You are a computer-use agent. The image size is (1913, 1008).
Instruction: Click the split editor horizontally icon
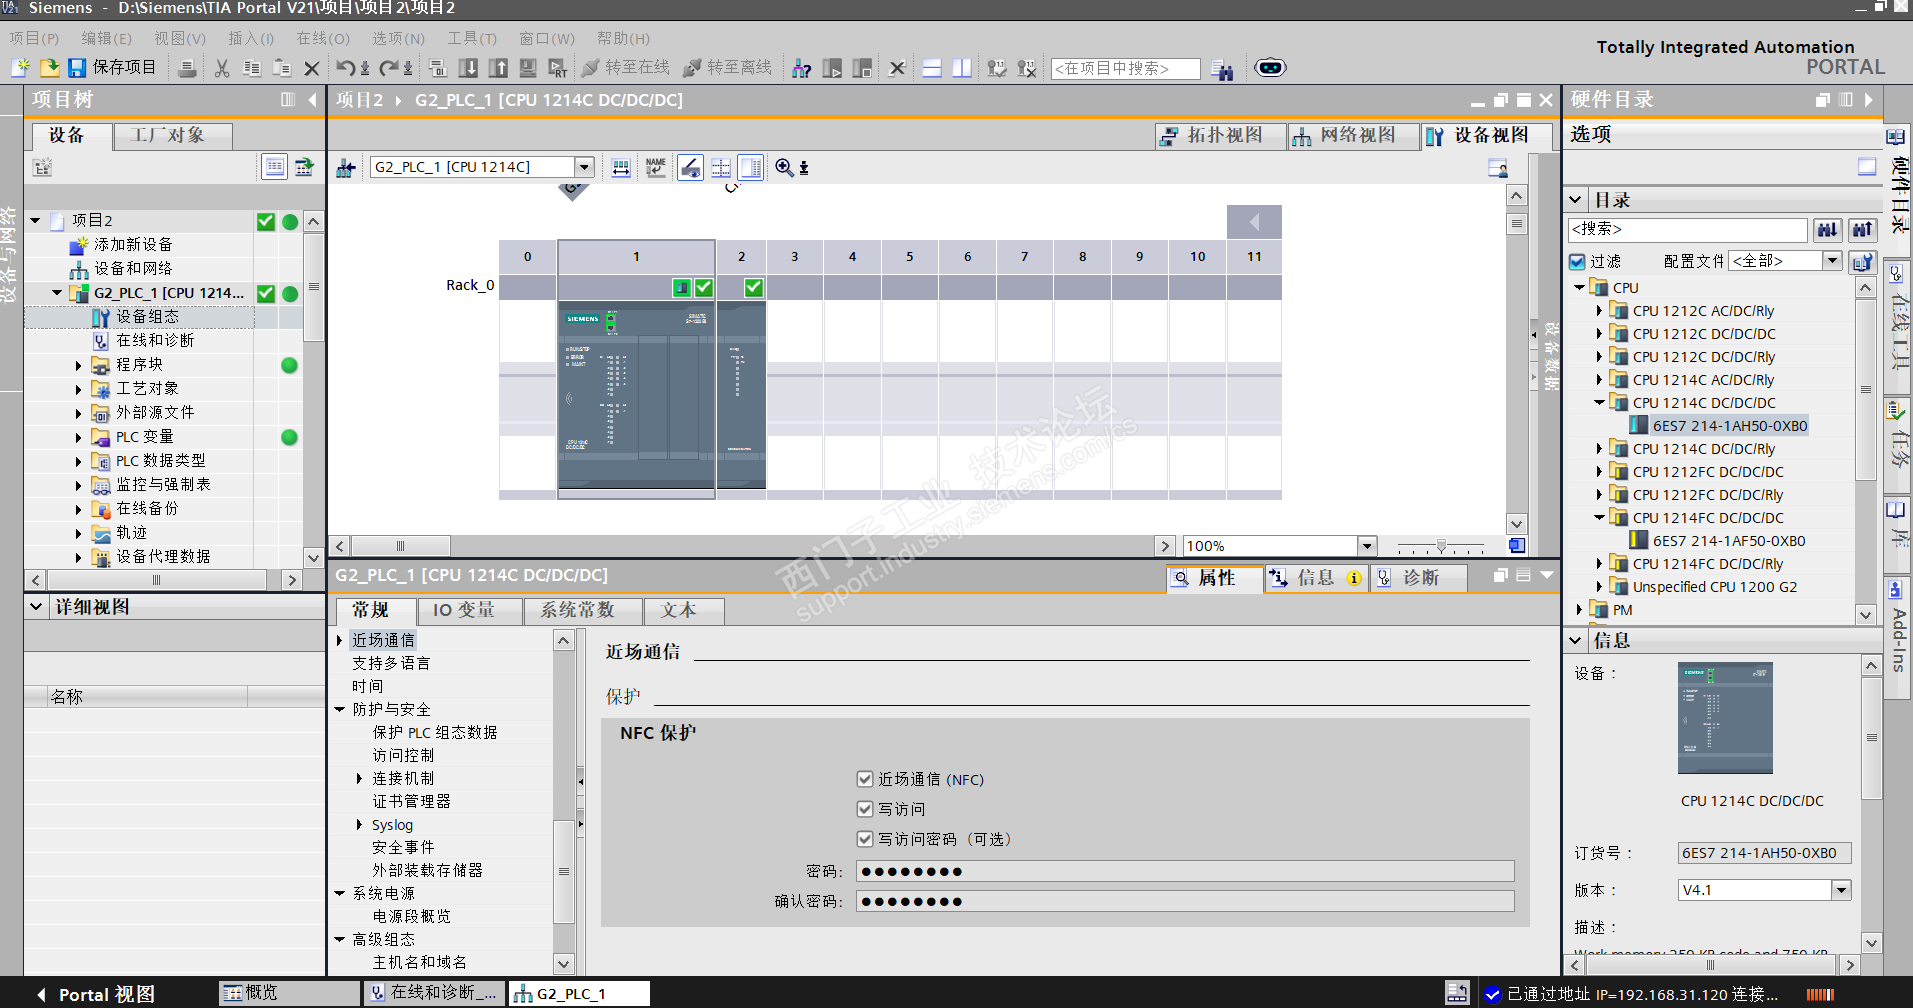[932, 68]
